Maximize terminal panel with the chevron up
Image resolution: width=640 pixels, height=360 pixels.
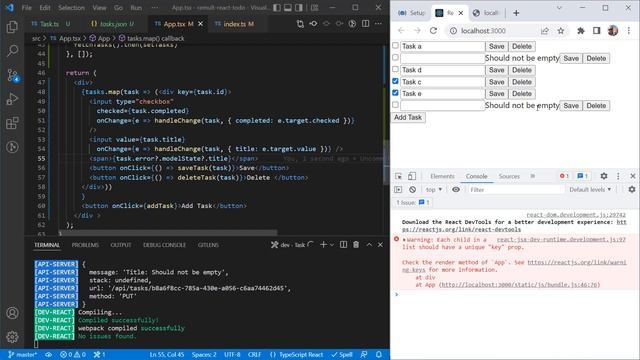click(x=369, y=244)
